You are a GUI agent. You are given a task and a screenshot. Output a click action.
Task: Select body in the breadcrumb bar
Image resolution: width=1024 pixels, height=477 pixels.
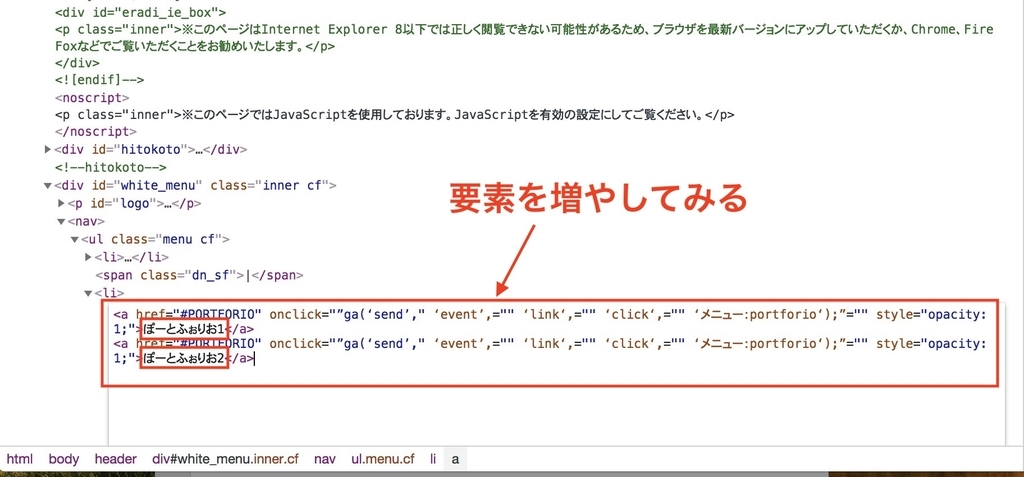coord(63,459)
